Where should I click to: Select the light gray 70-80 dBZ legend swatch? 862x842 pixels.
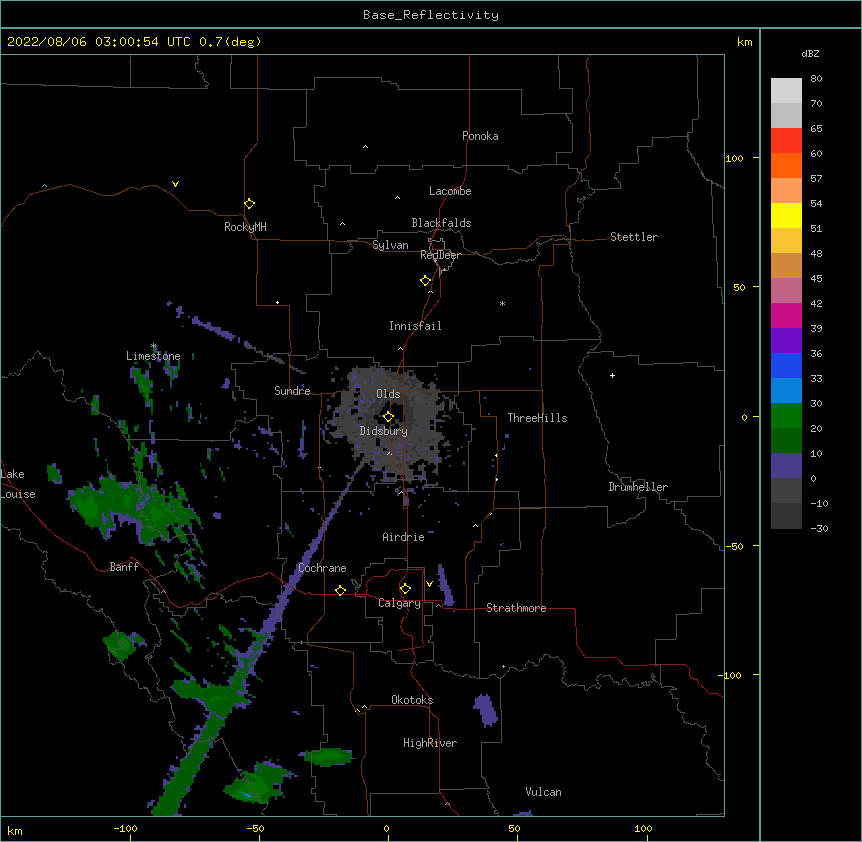[786, 91]
